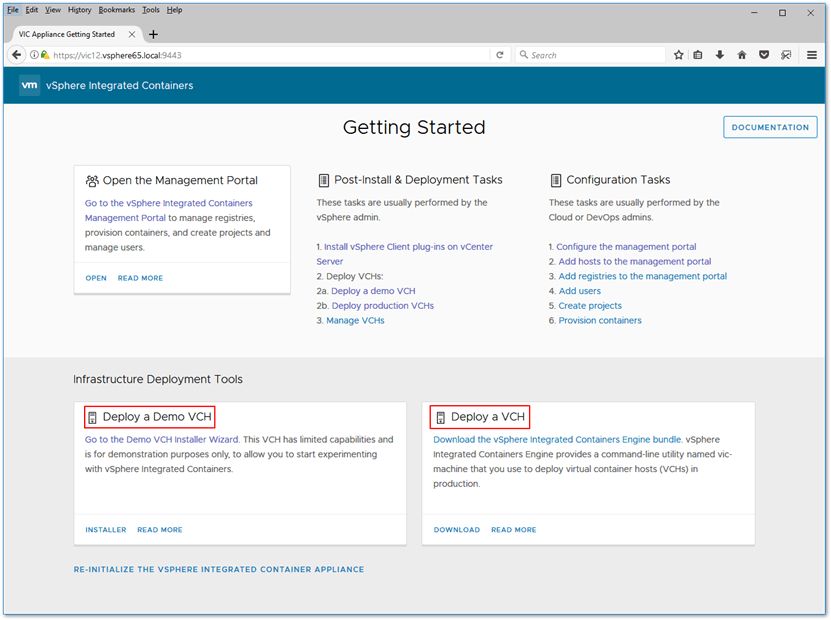Click the host icon beside Deploy a Demo VCH

tap(92, 418)
